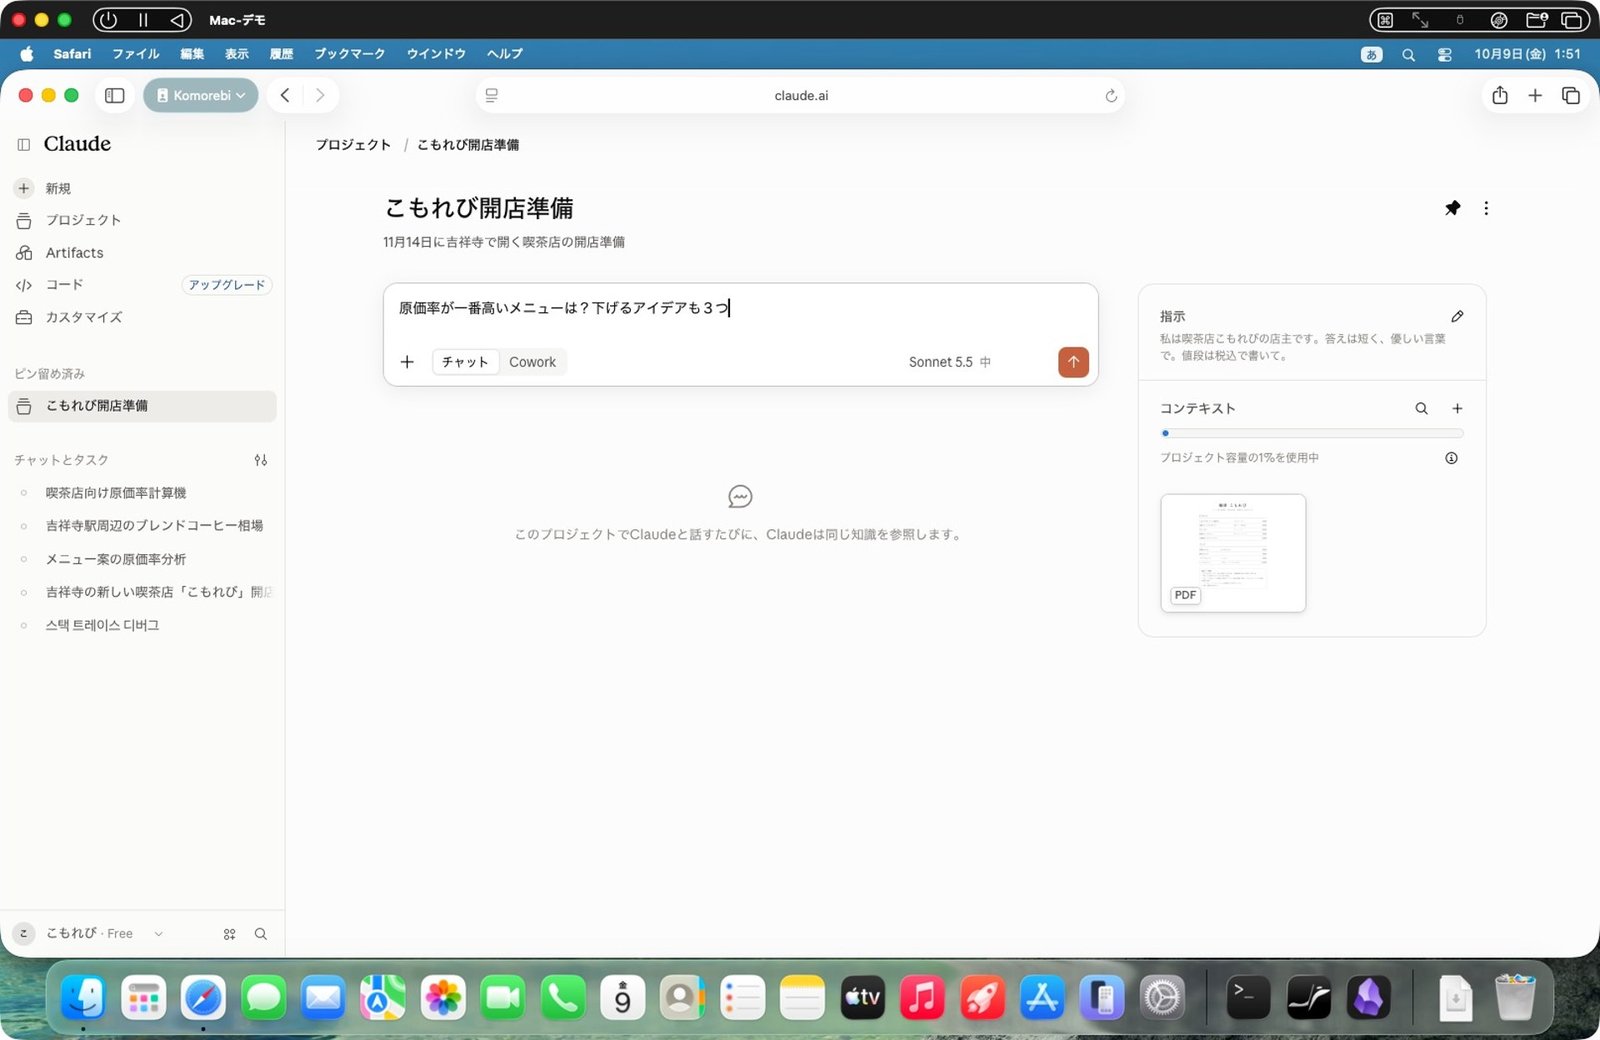Open the ブックマーク menu
1600x1040 pixels.
point(349,54)
